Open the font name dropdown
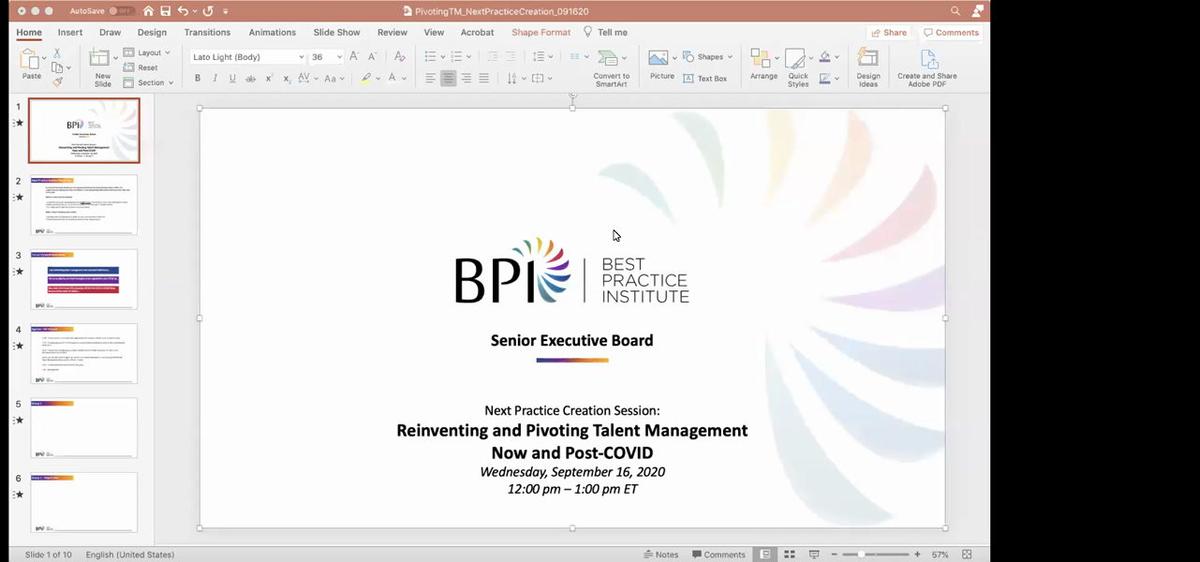The height and width of the screenshot is (562, 1200). coord(301,57)
